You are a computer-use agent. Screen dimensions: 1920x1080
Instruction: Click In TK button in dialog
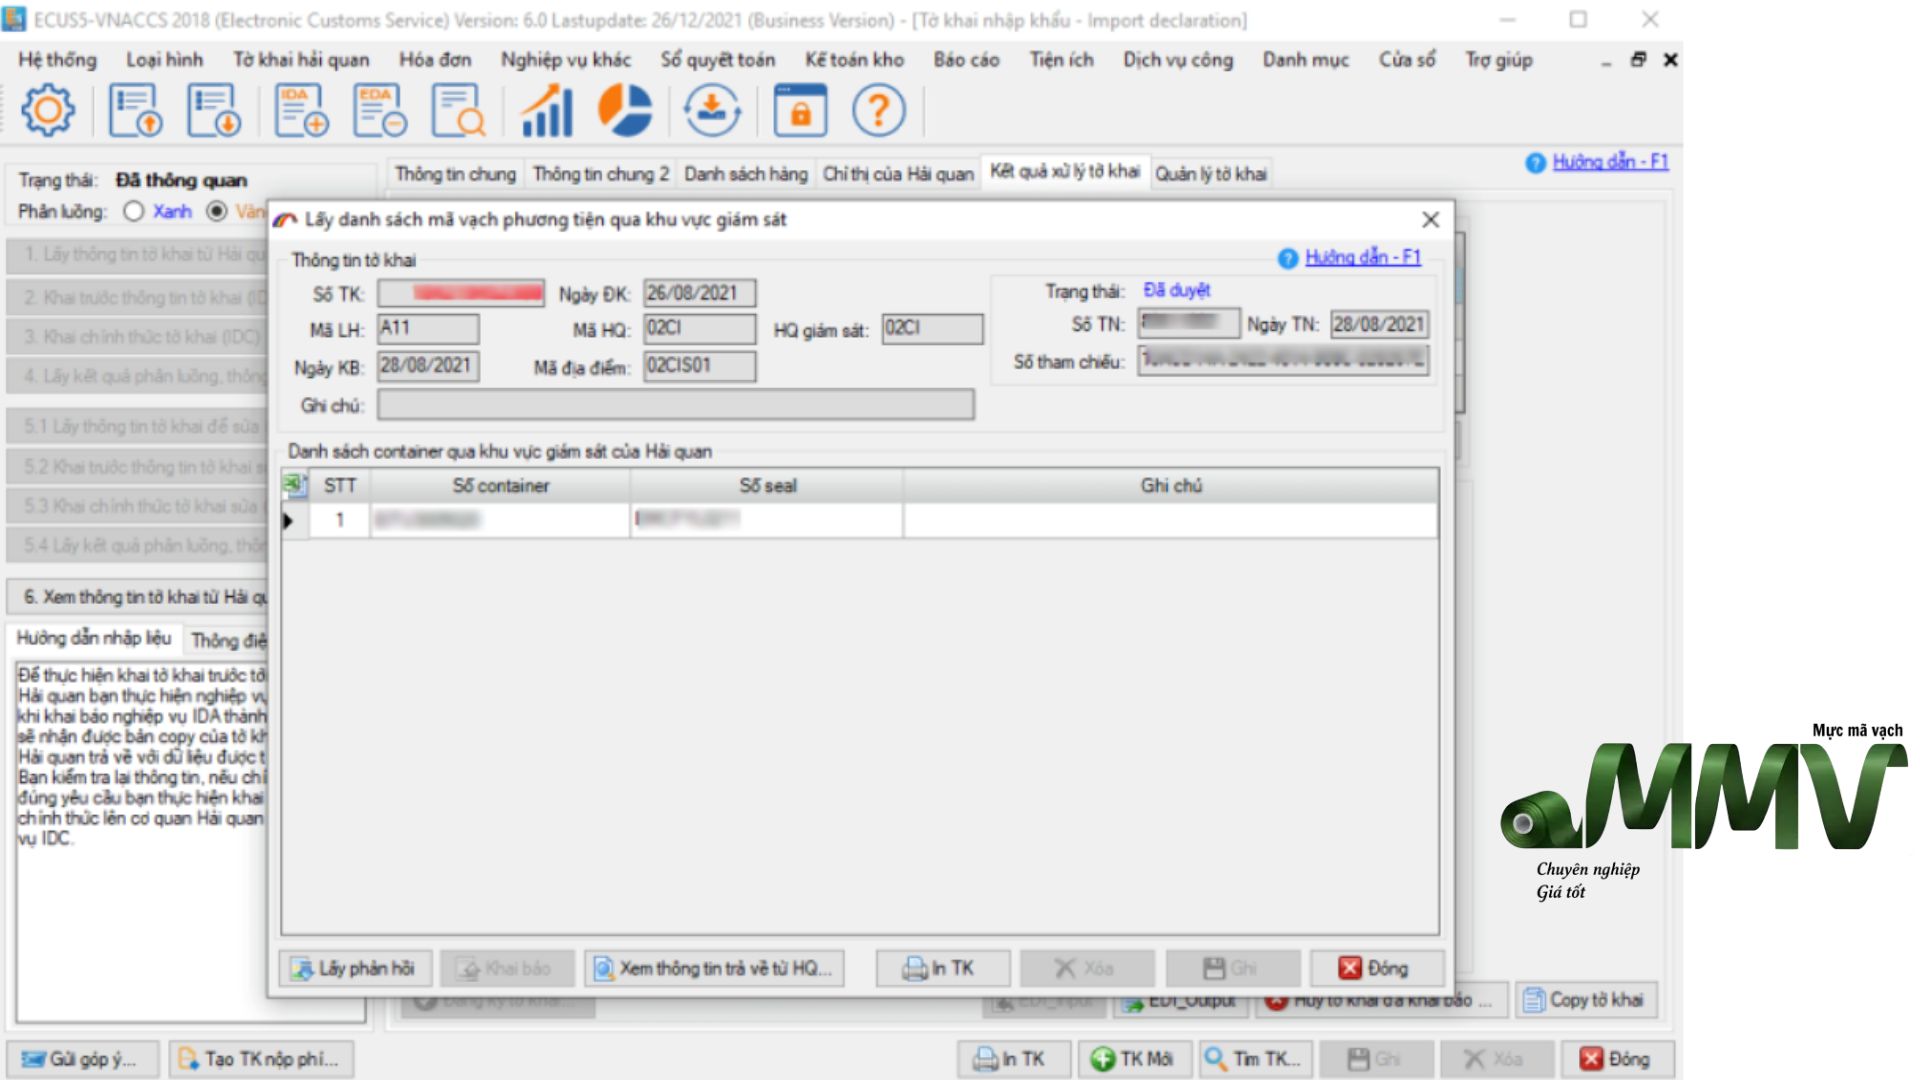coord(942,968)
